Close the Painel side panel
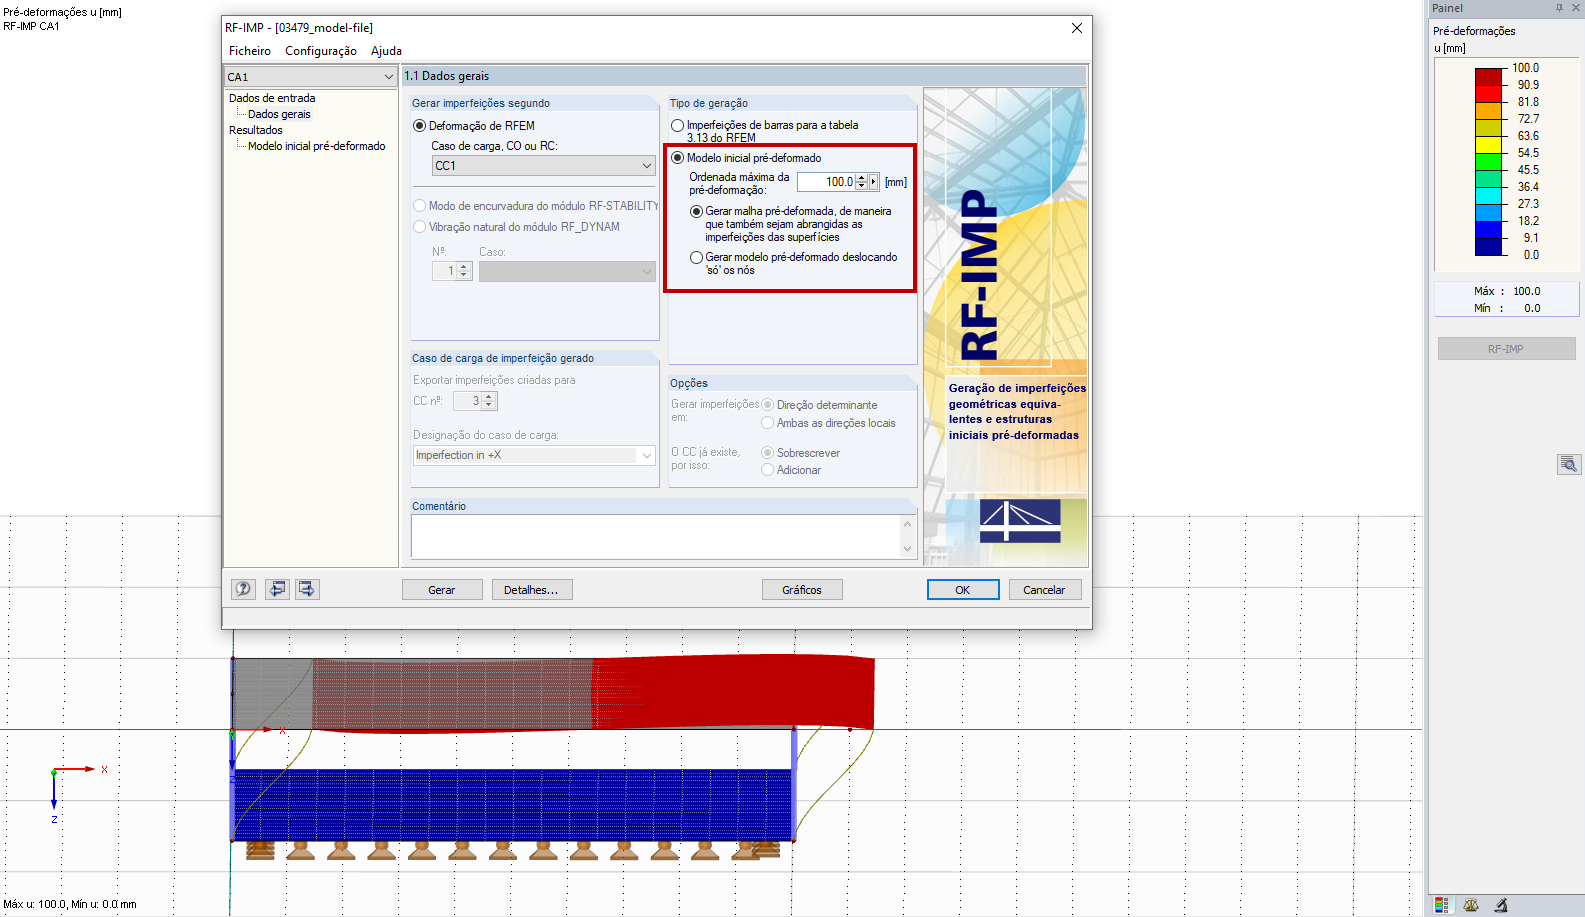Viewport: 1585px width, 917px height. [1575, 8]
